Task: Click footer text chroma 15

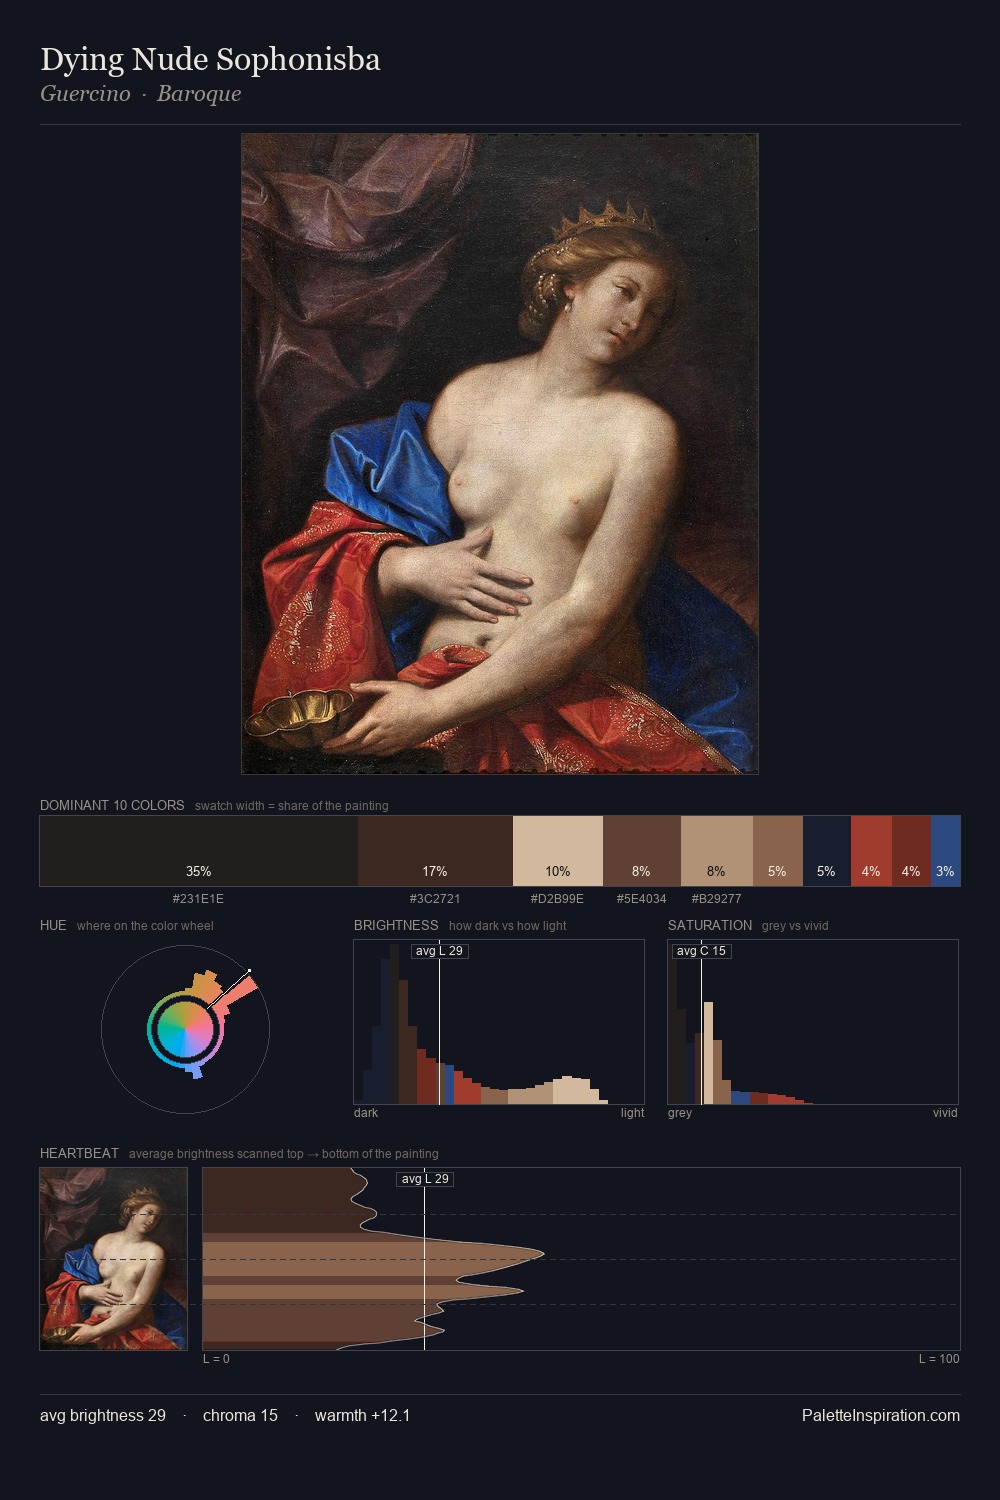Action: 240,1415
